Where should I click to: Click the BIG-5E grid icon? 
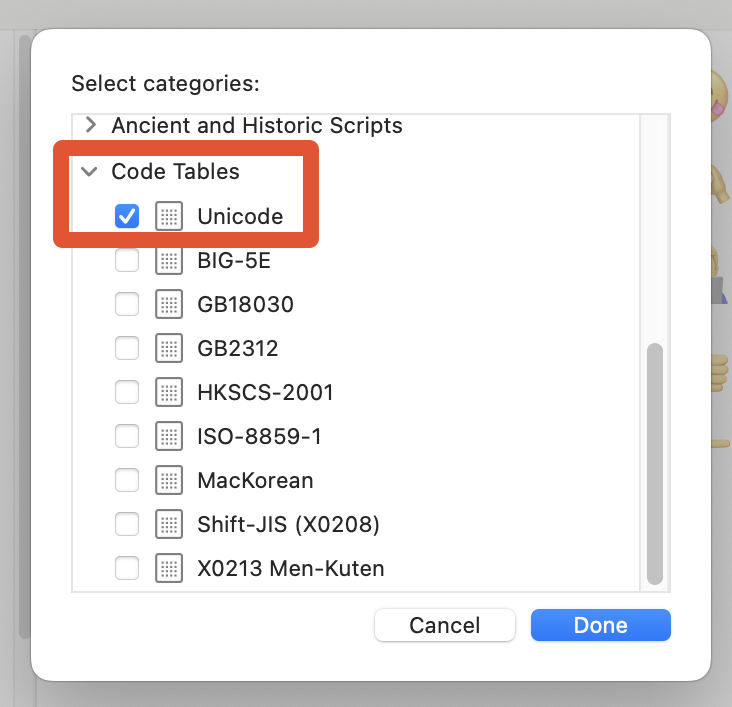click(x=169, y=260)
